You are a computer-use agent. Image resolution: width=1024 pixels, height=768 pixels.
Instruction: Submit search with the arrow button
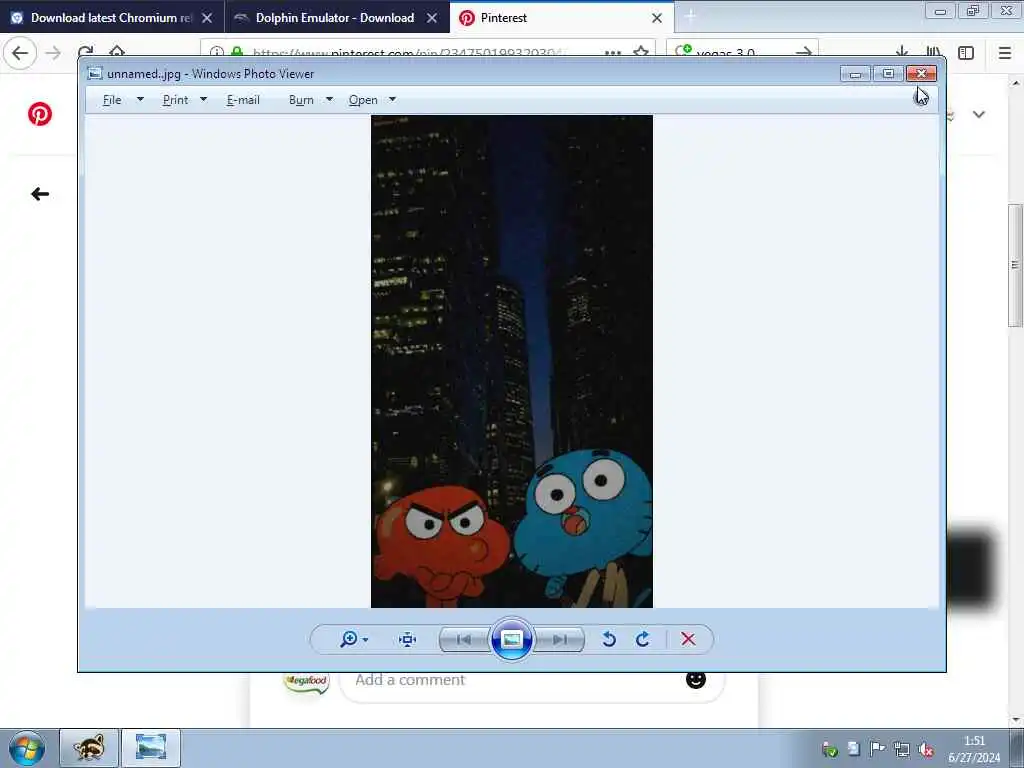coord(804,52)
